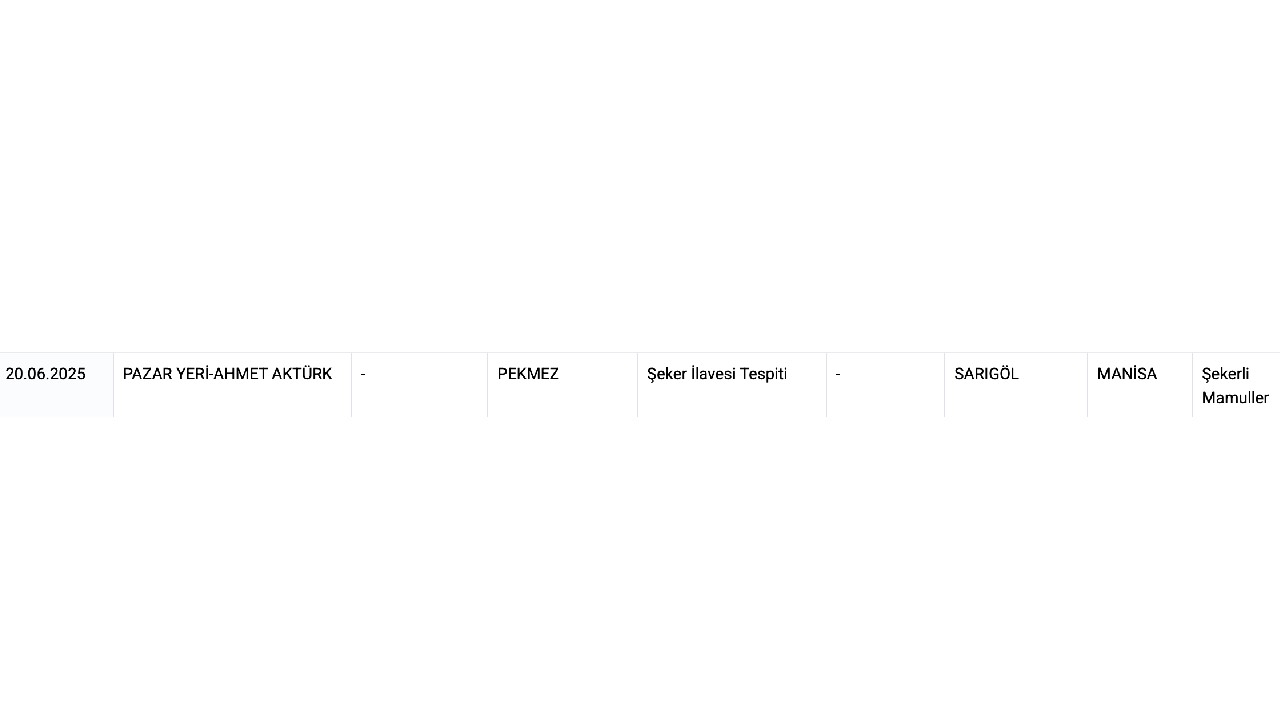Select the Şeker İlavesi Tespiti cell
Screen dimensions: 1280x720
pyautogui.click(x=732, y=385)
